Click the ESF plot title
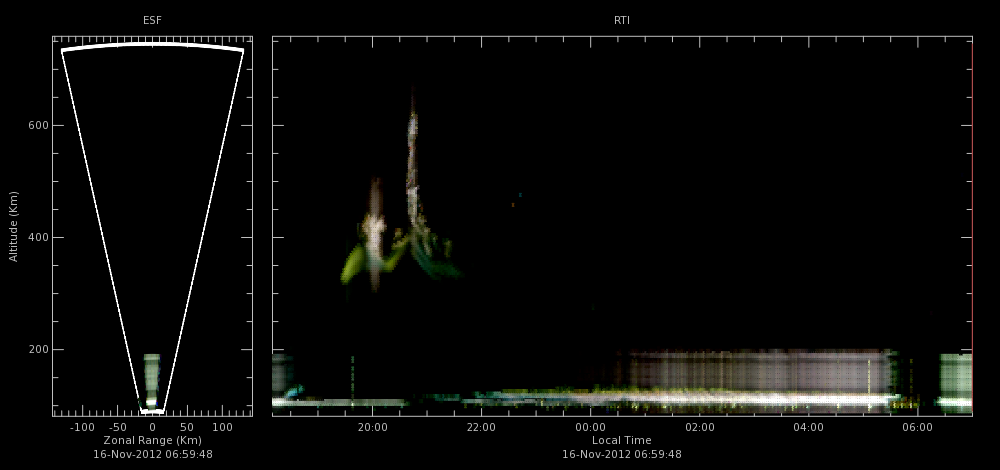Image resolution: width=1000 pixels, height=470 pixels. pyautogui.click(x=152, y=21)
